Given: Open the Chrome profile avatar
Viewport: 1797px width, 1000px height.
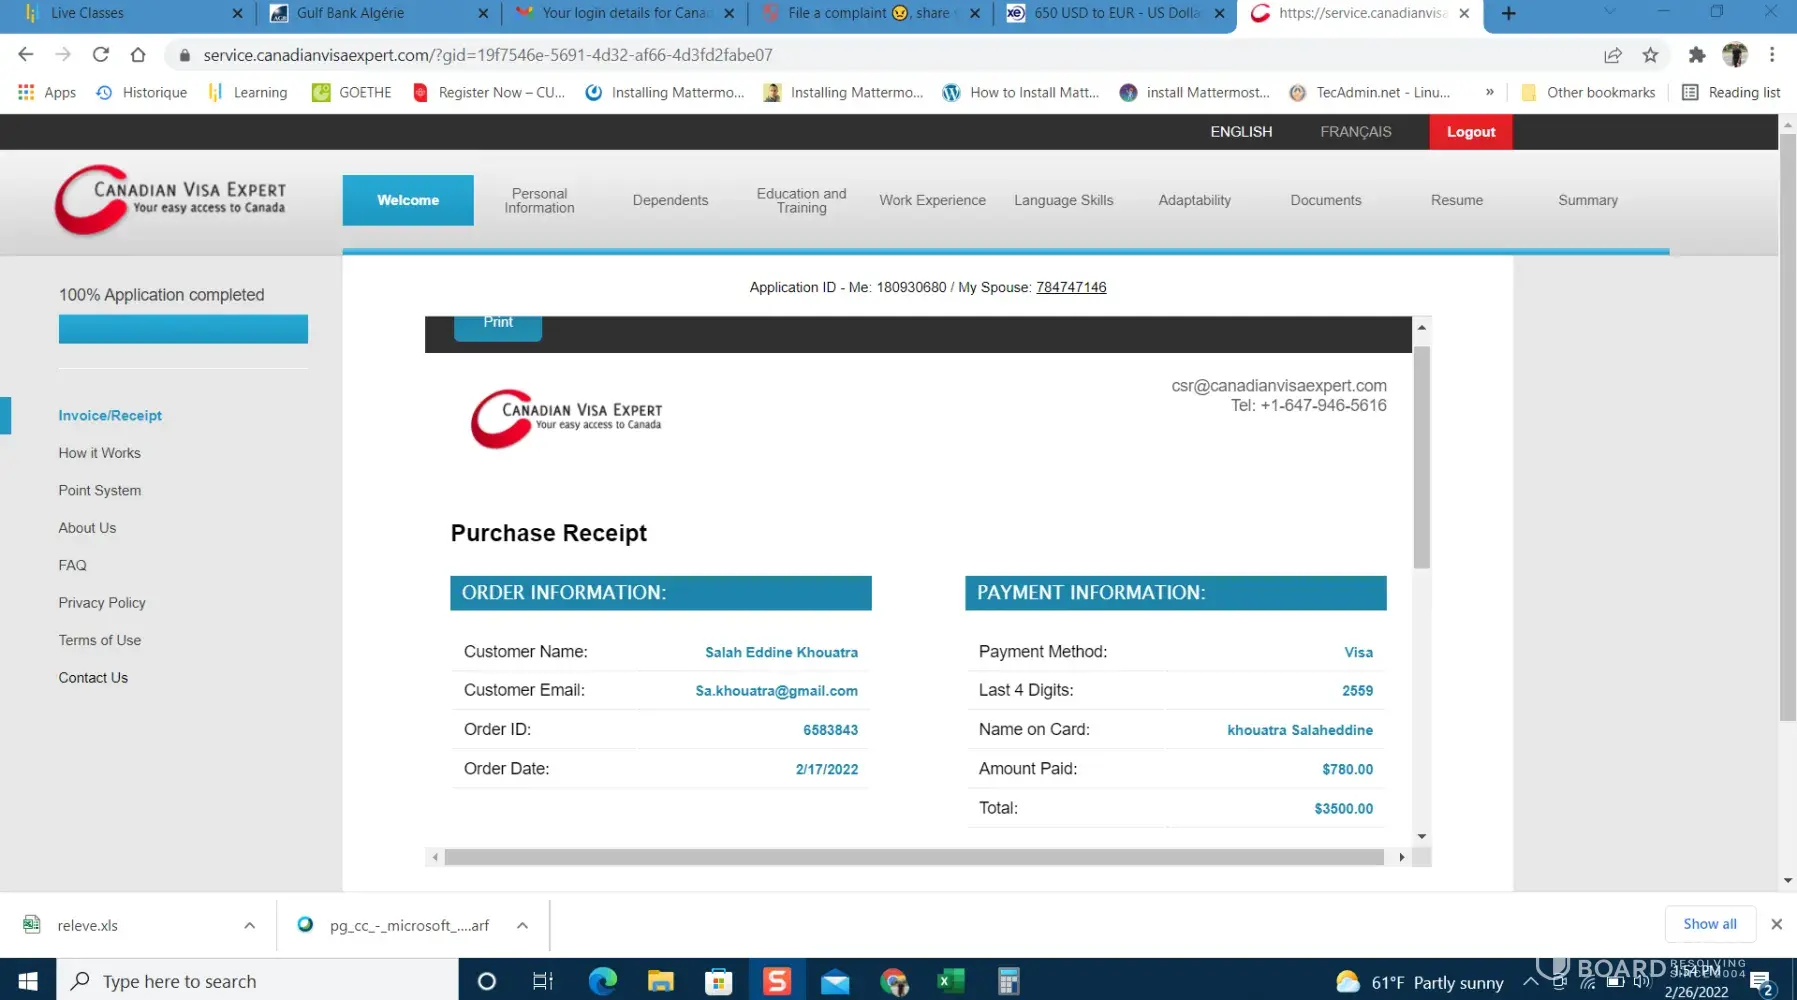Looking at the screenshot, I should tap(1735, 55).
